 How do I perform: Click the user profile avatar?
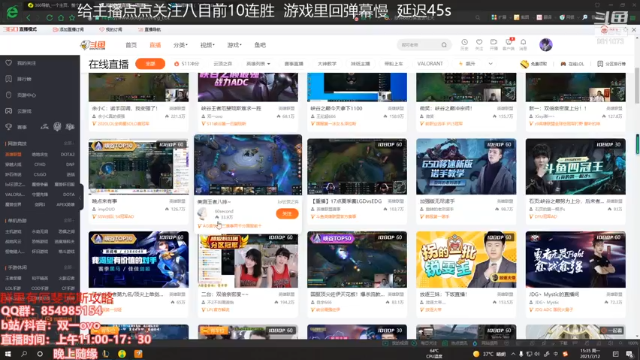click(x=546, y=44)
